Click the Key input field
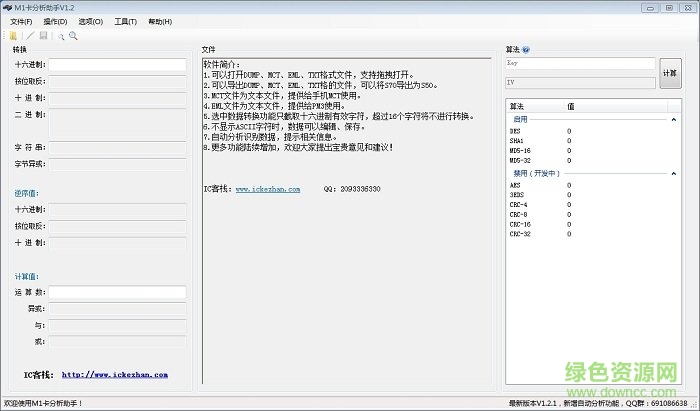The width and height of the screenshot is (700, 411). 580,64
